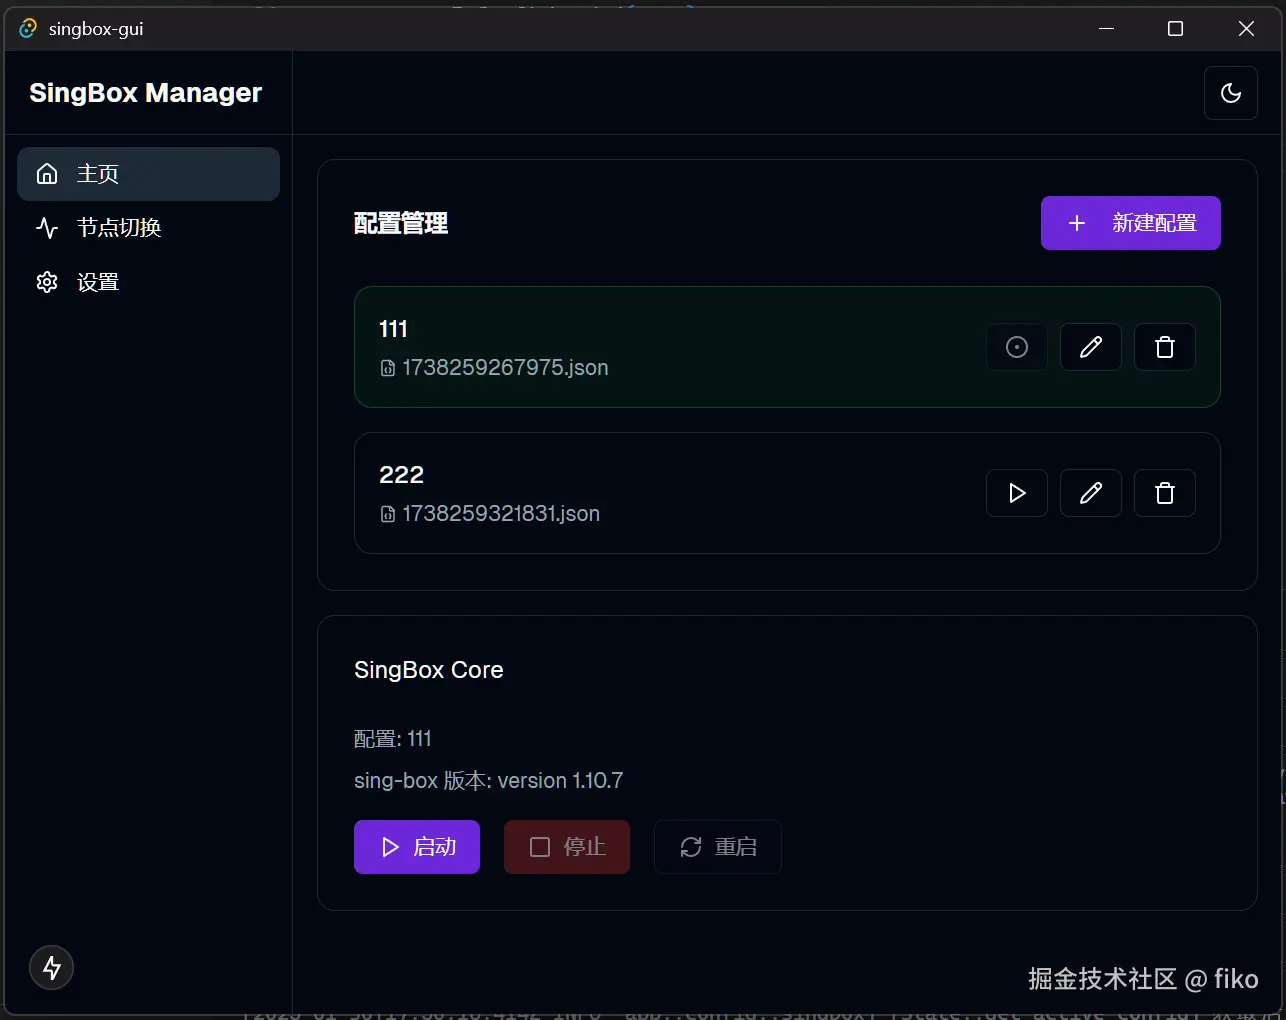This screenshot has width=1286, height=1020.
Task: Close the singbox-gui window
Action: click(x=1246, y=29)
